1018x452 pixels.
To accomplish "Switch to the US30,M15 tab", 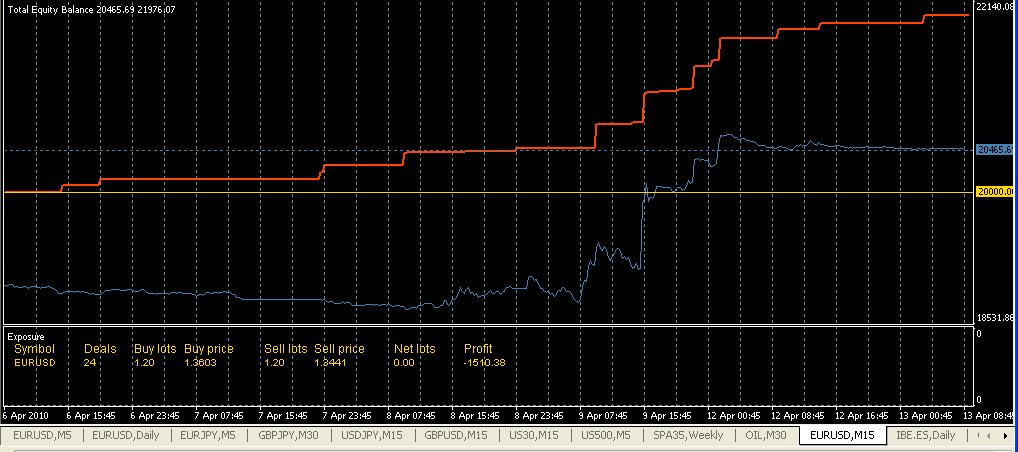I will [x=534, y=434].
